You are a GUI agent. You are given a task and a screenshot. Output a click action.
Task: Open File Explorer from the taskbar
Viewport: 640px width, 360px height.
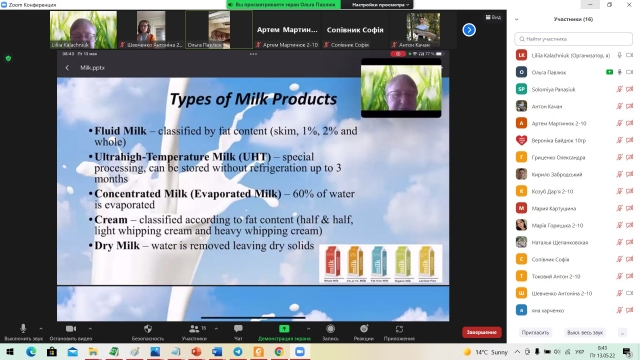click(x=93, y=351)
